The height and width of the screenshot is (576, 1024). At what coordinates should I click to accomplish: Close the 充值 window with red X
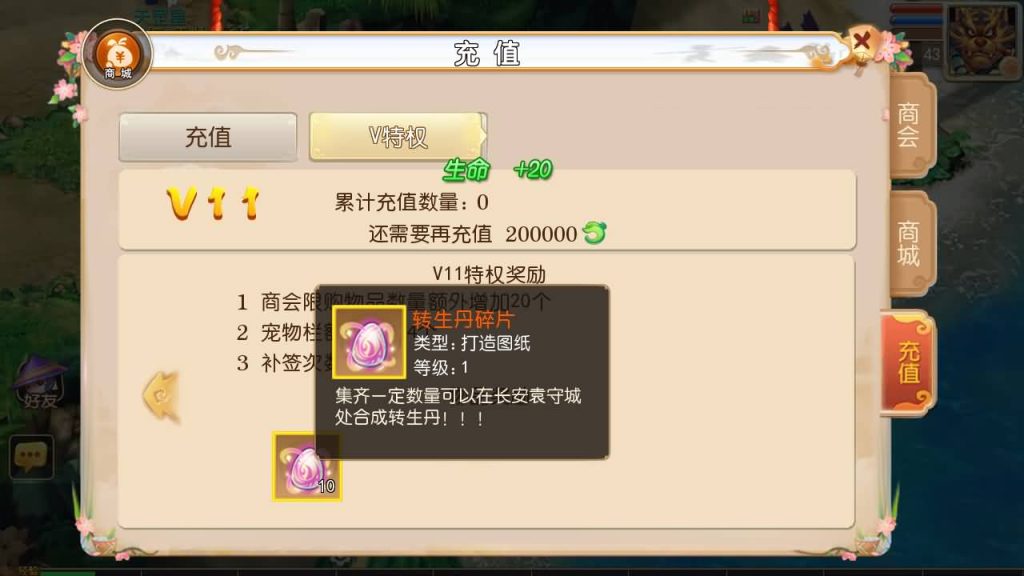861,42
